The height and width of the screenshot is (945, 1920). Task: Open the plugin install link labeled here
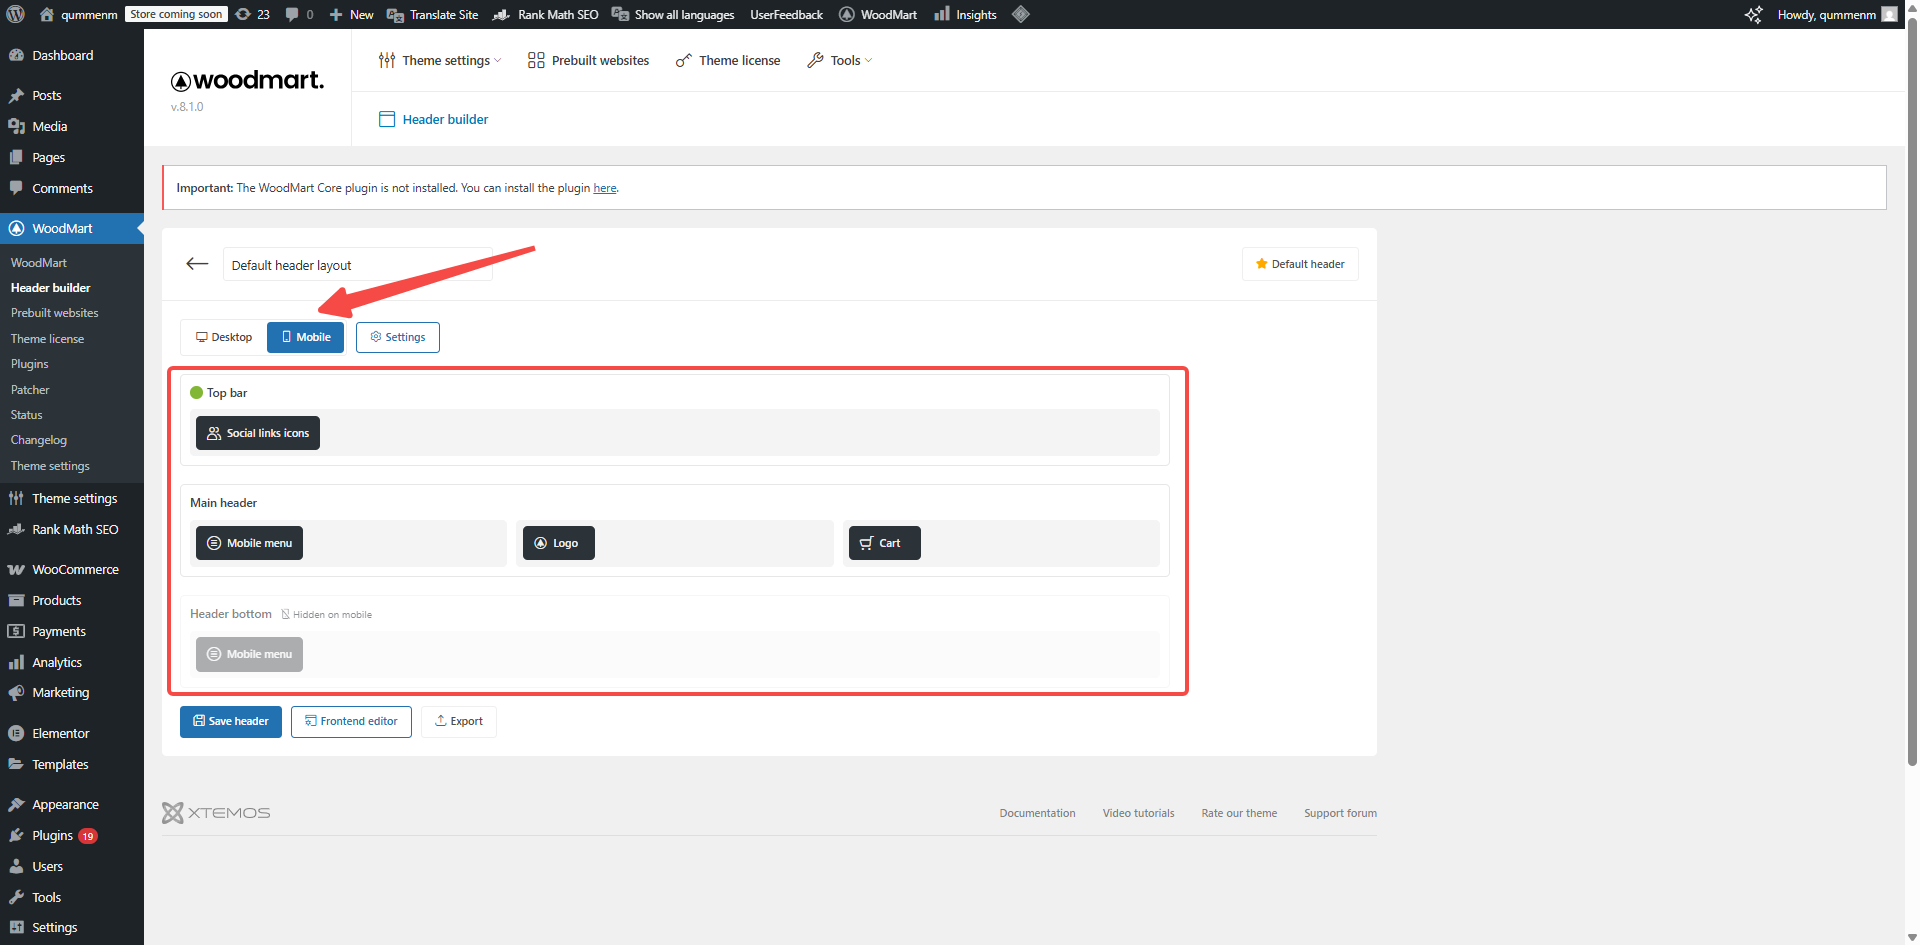(604, 188)
